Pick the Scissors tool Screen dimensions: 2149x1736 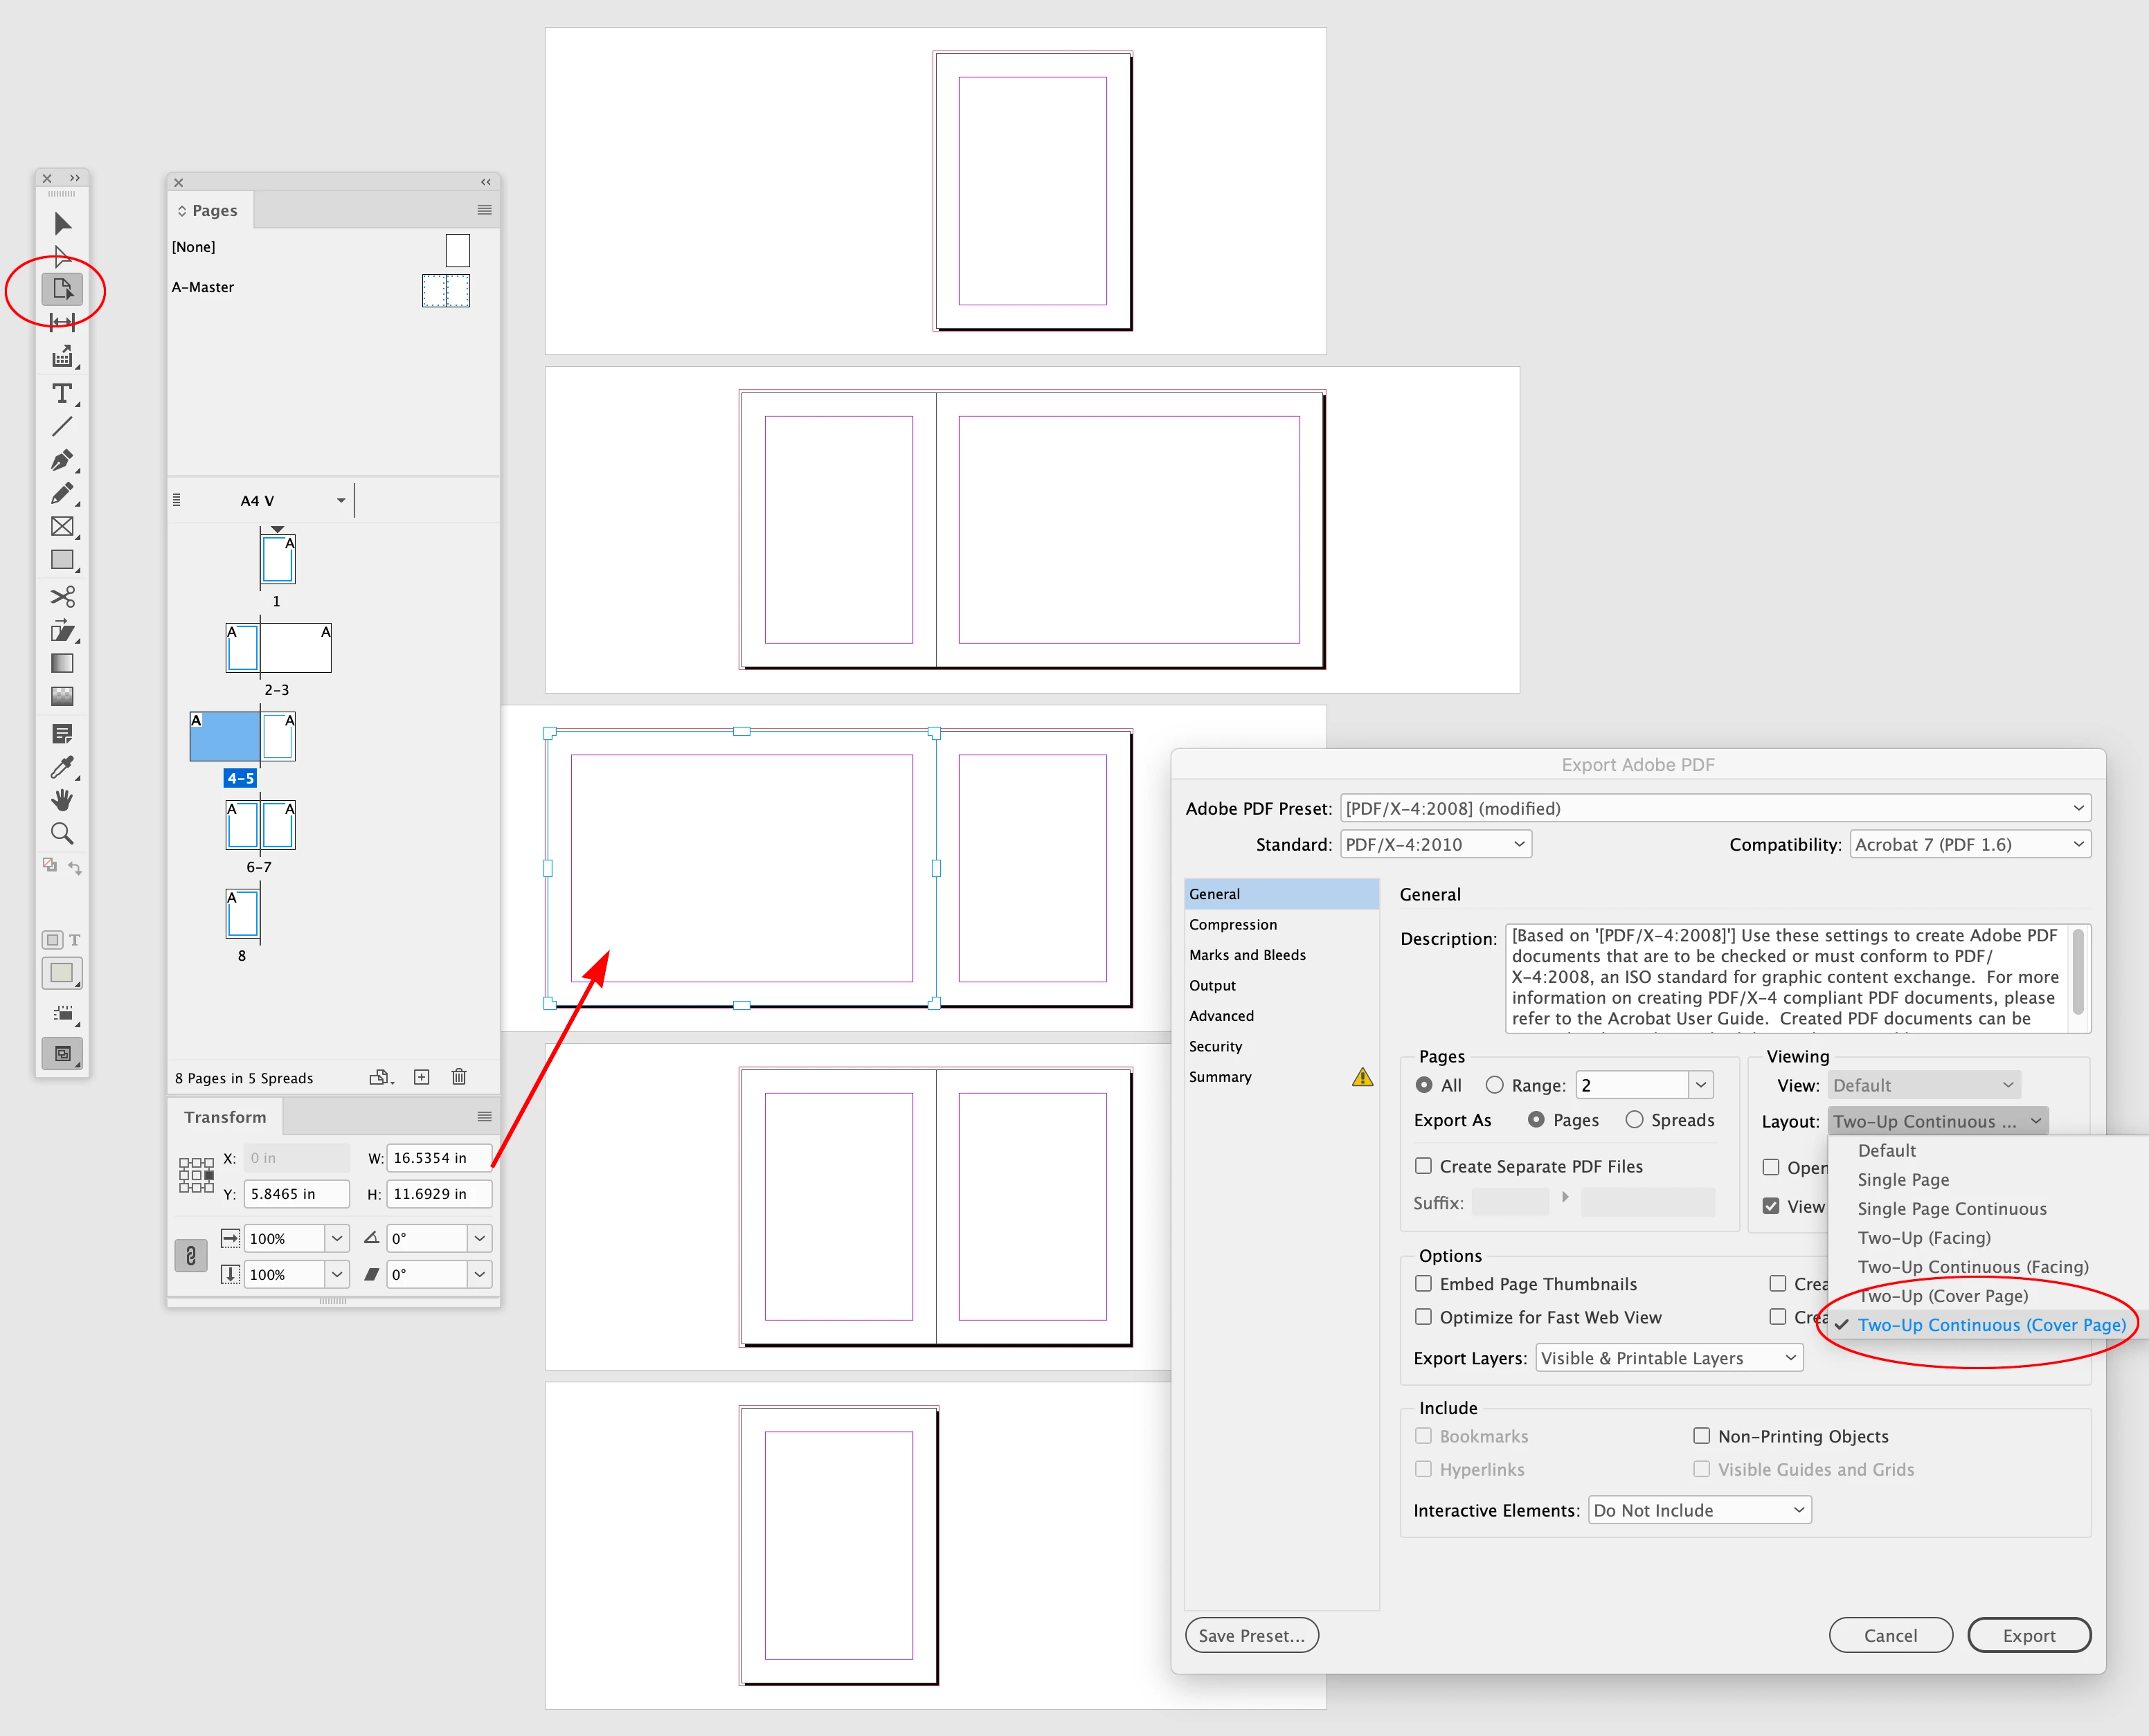(x=62, y=597)
